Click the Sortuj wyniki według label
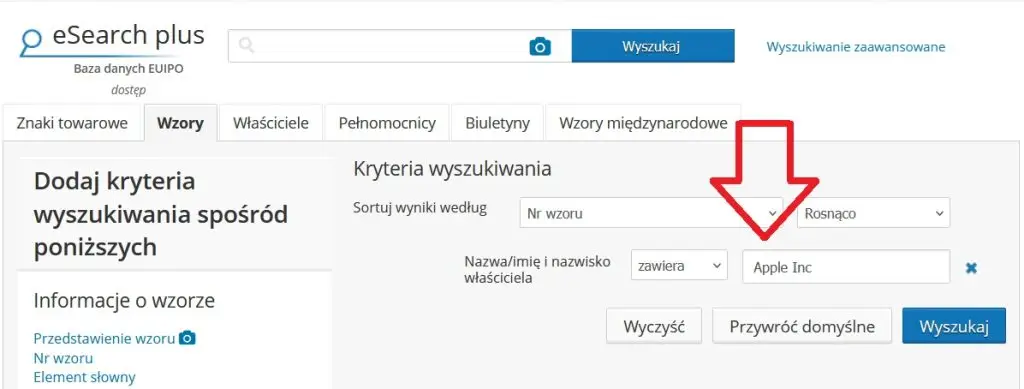The width and height of the screenshot is (1024, 389). (420, 208)
